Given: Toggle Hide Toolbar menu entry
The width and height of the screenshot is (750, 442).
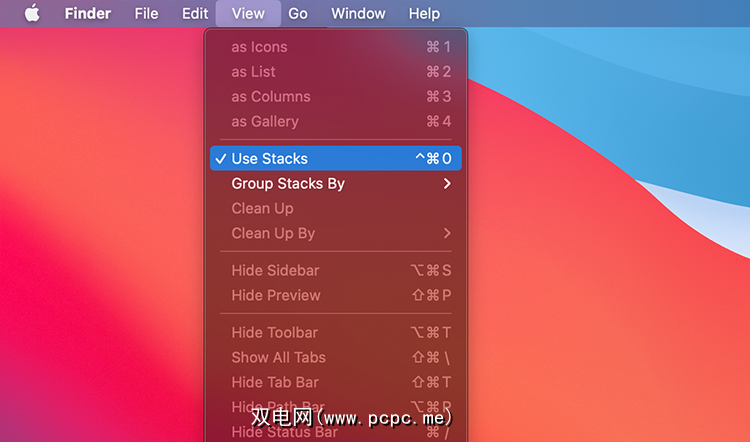Looking at the screenshot, I should [336, 332].
